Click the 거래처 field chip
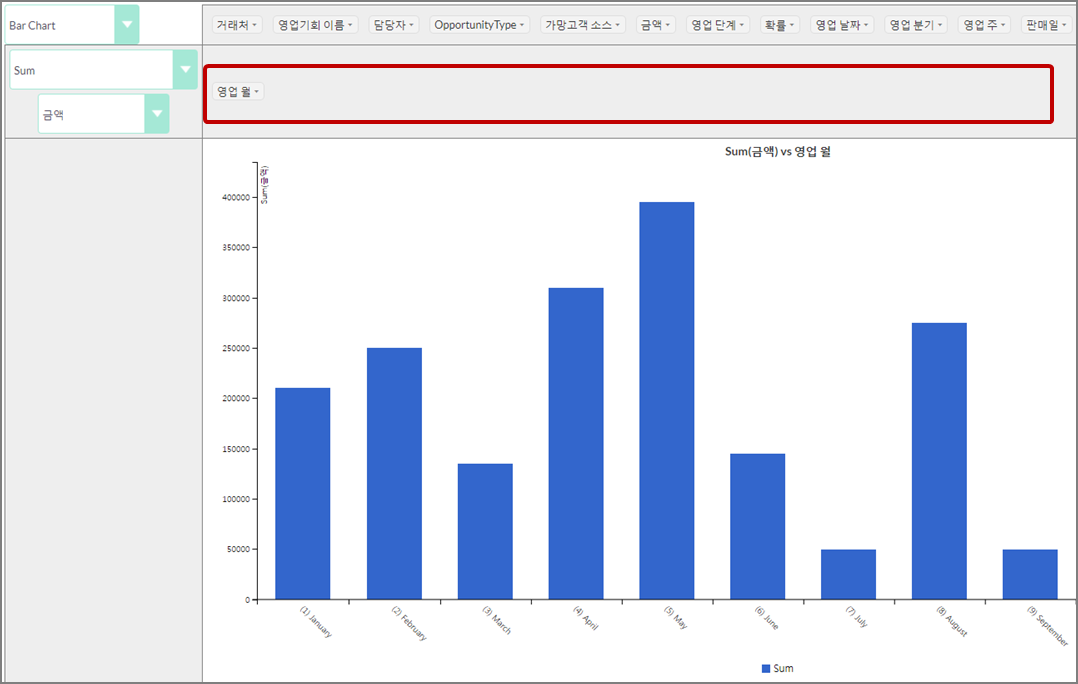This screenshot has height=684, width=1078. click(237, 25)
